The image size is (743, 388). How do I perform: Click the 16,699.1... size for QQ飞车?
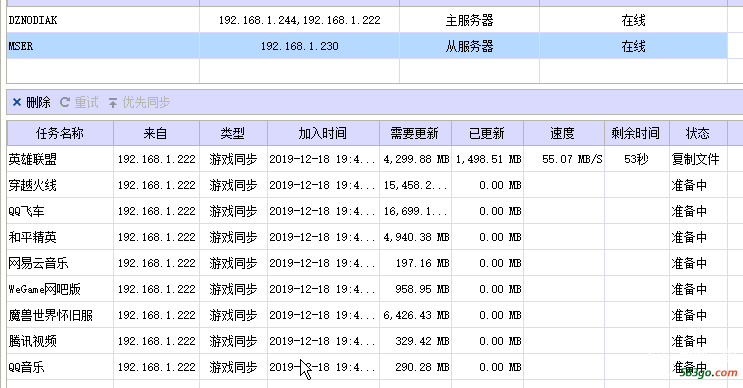pyautogui.click(x=415, y=211)
